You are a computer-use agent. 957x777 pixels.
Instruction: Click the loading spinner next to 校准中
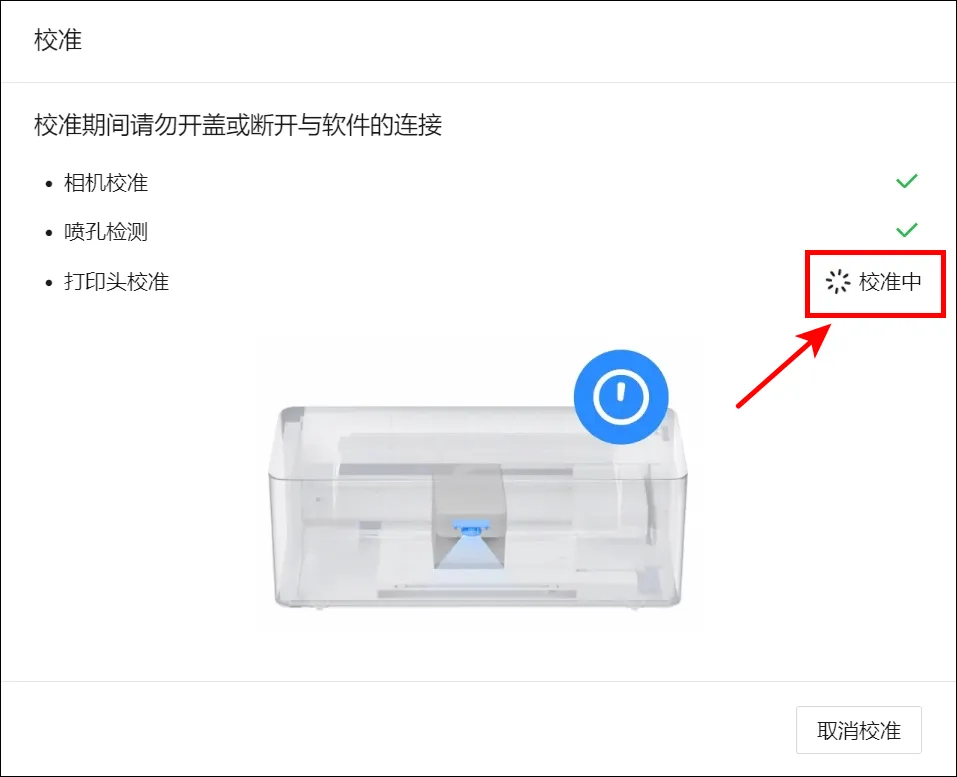(837, 281)
